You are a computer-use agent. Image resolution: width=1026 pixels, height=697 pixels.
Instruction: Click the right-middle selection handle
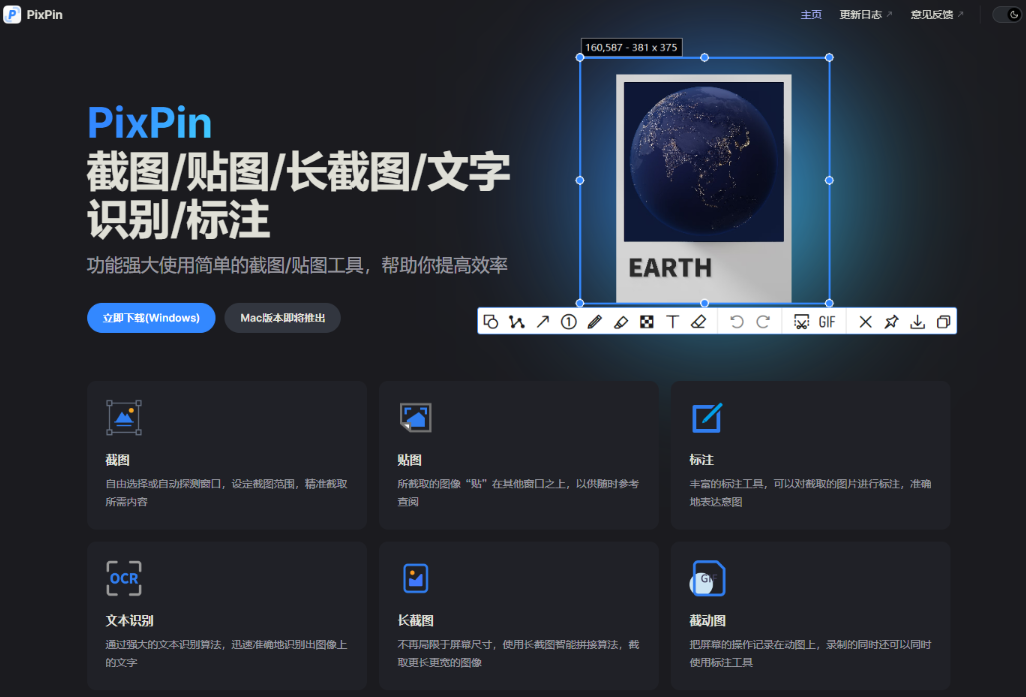click(829, 180)
